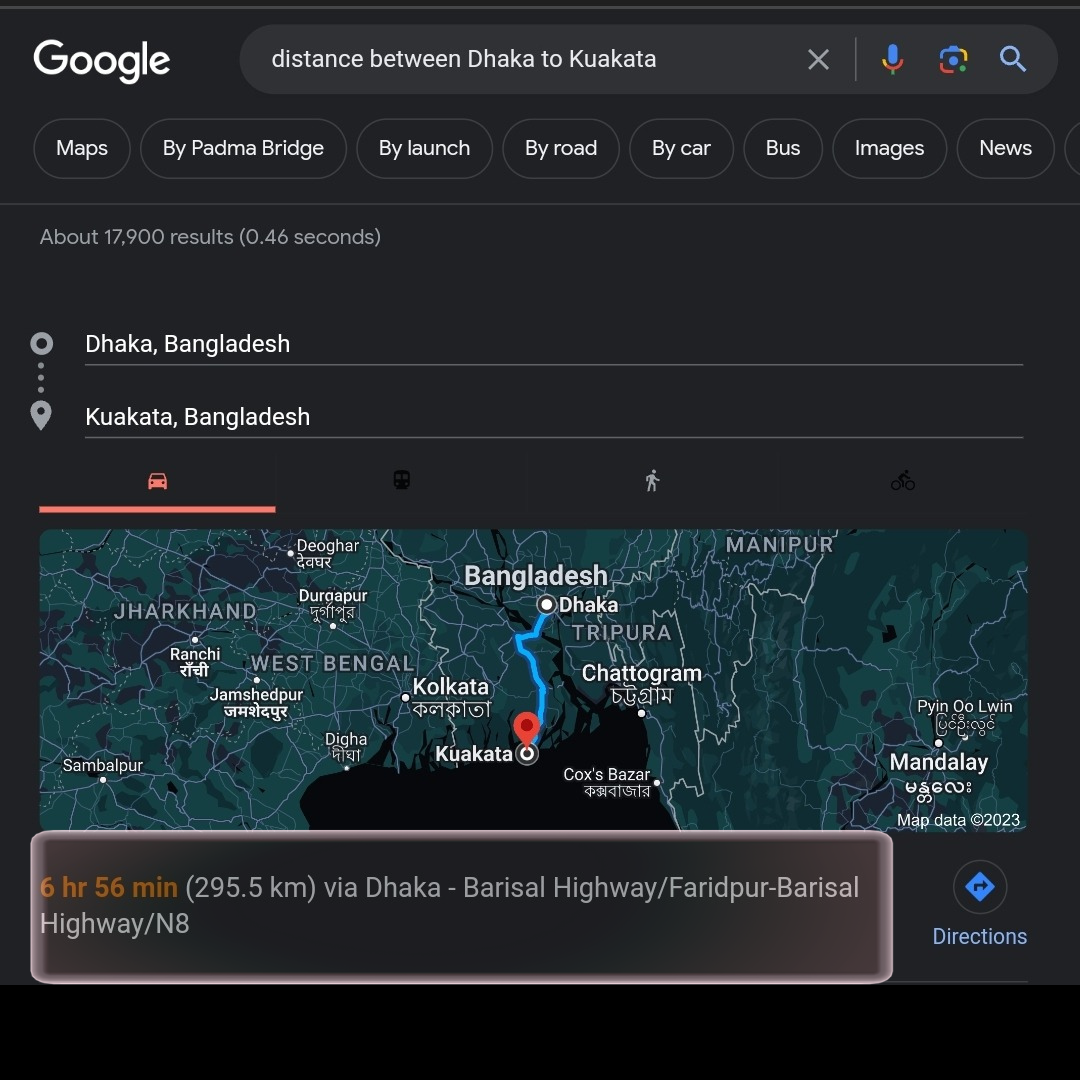Switch to Images results
The image size is (1080, 1080).
pyautogui.click(x=889, y=148)
